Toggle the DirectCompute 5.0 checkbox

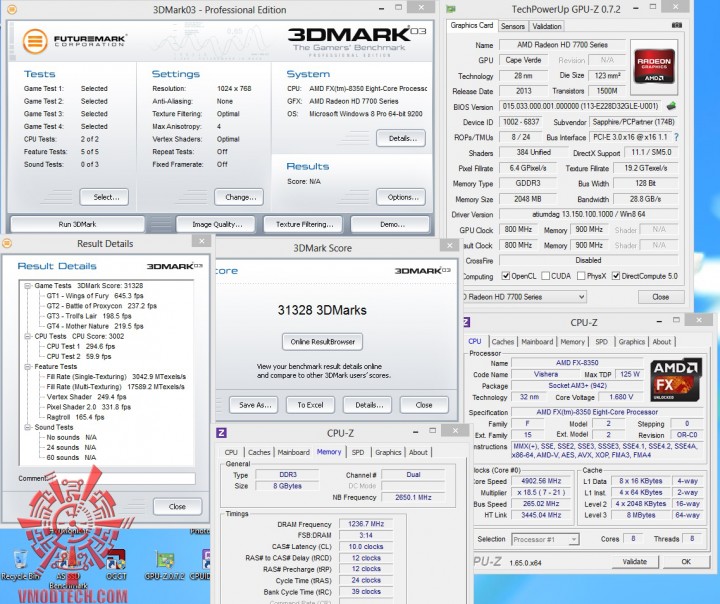[616, 276]
